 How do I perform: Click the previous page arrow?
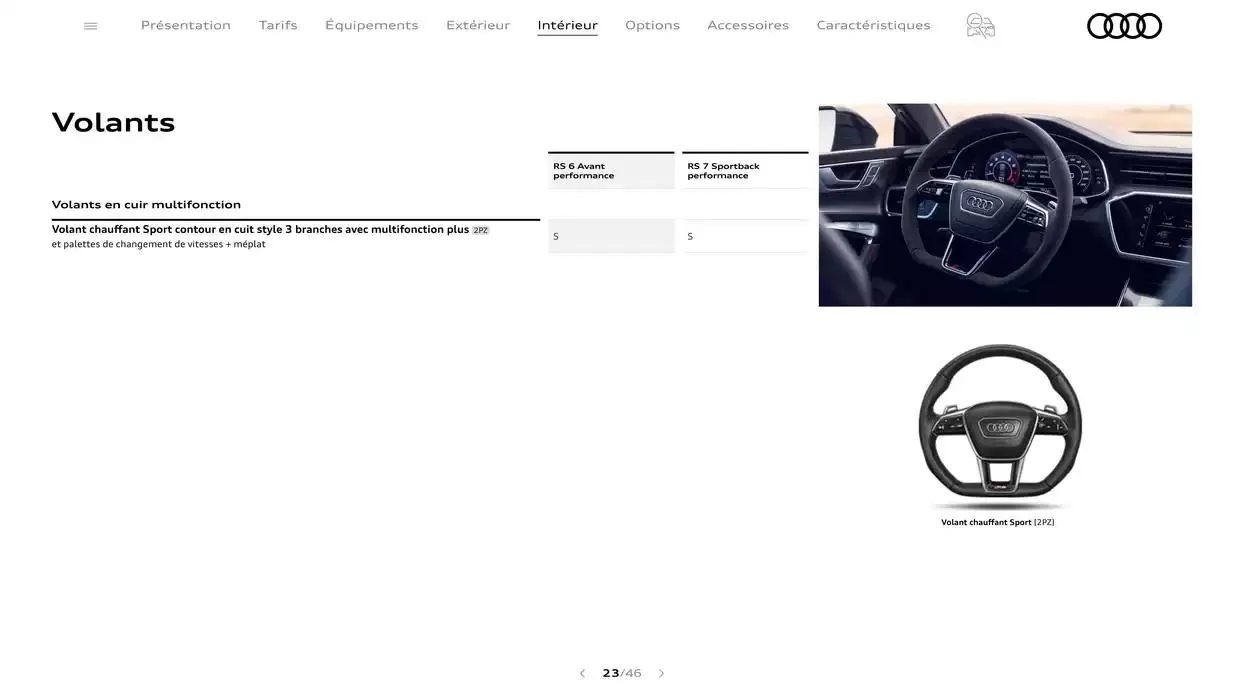click(x=581, y=671)
